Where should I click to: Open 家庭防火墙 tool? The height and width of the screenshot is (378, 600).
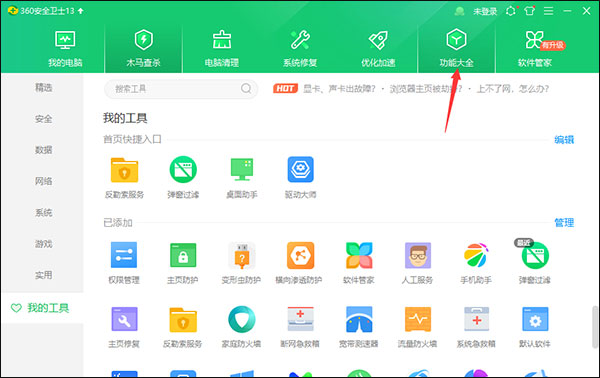(241, 327)
